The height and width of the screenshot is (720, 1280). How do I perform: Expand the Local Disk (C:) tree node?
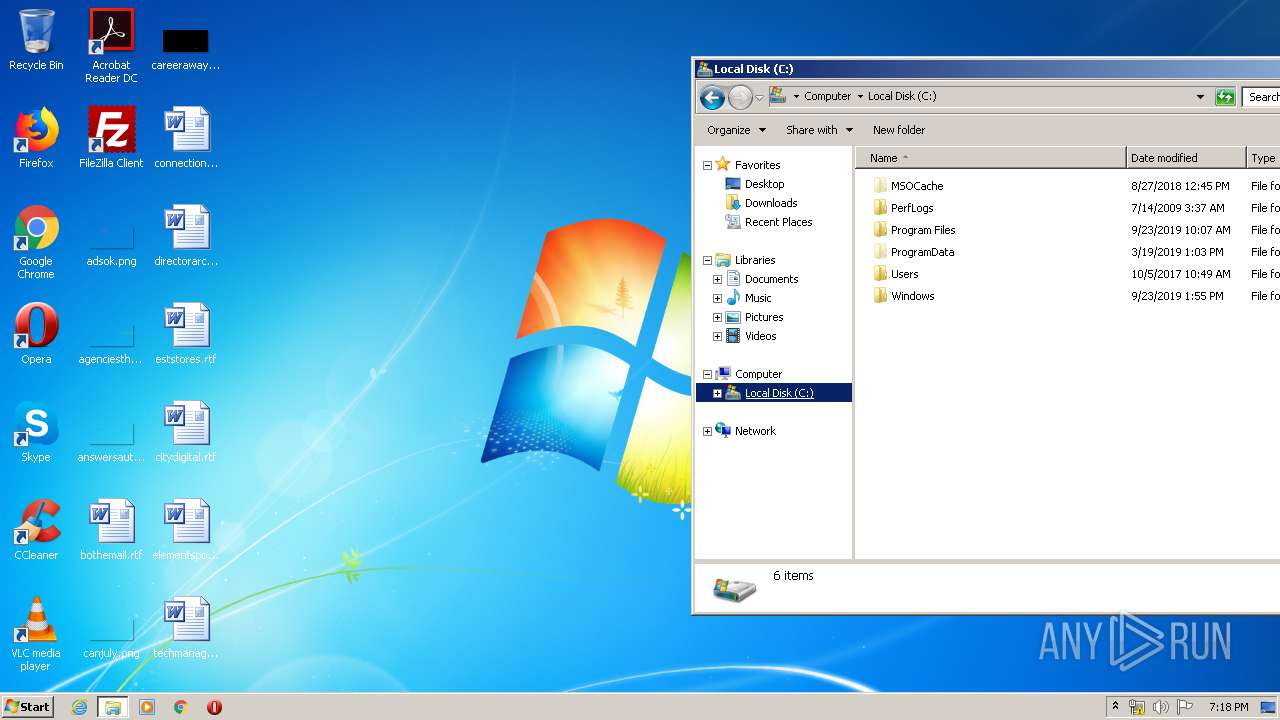(x=717, y=393)
